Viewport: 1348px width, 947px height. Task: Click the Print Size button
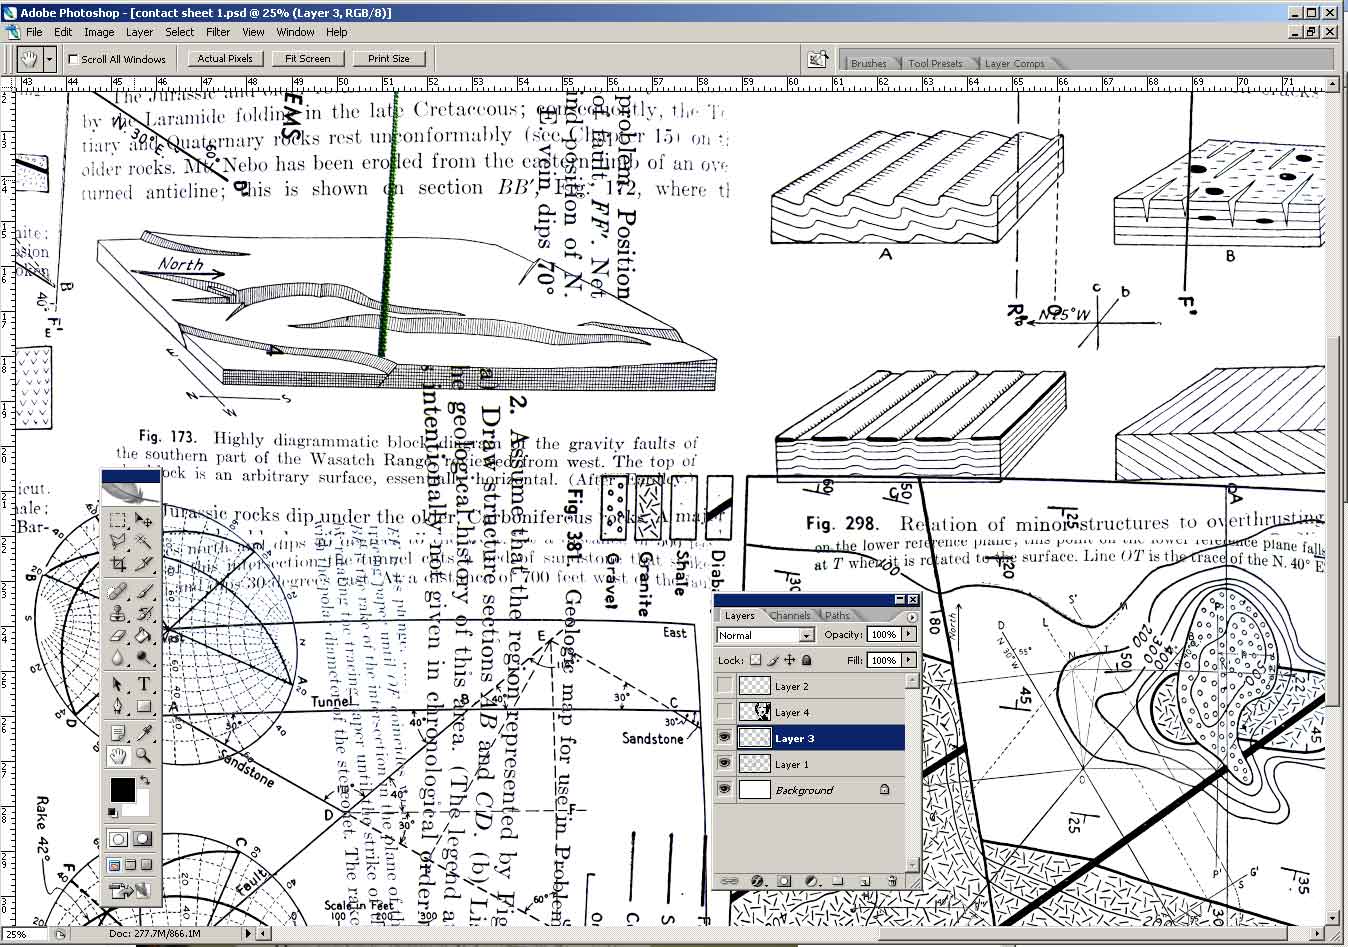click(x=389, y=59)
